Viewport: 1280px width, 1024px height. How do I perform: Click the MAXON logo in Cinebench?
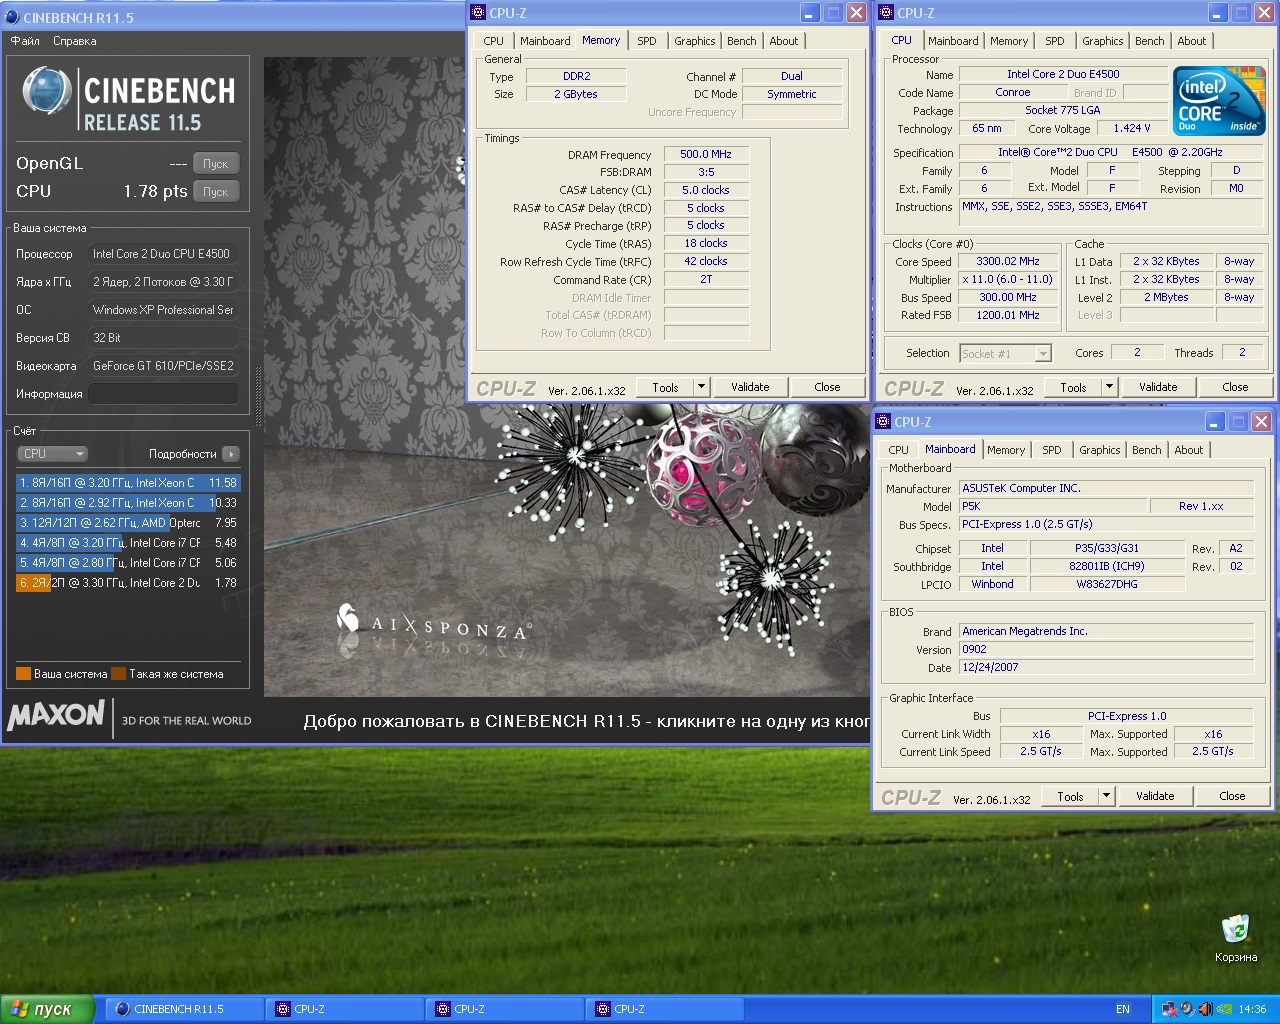[56, 715]
